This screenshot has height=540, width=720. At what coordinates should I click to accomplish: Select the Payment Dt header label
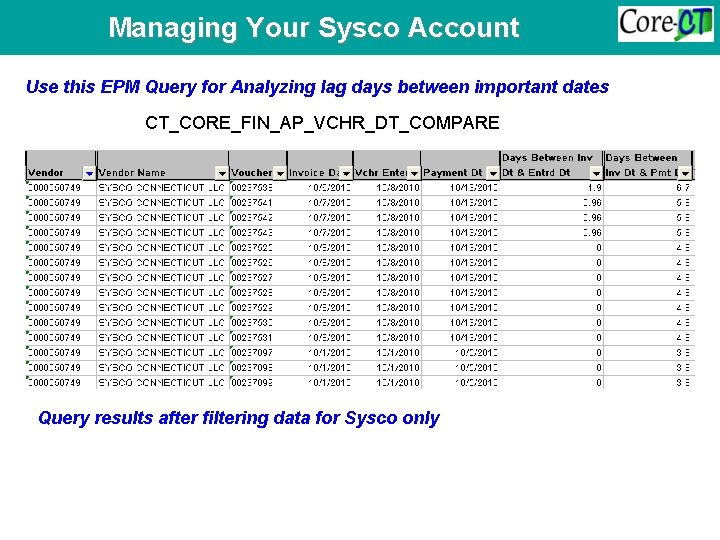tap(452, 173)
